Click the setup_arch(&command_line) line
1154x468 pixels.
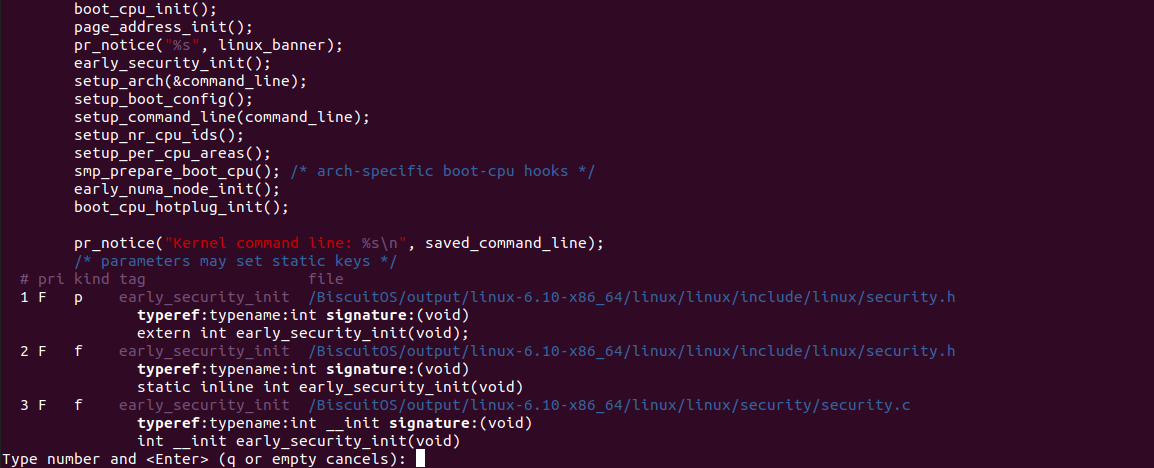[190, 80]
